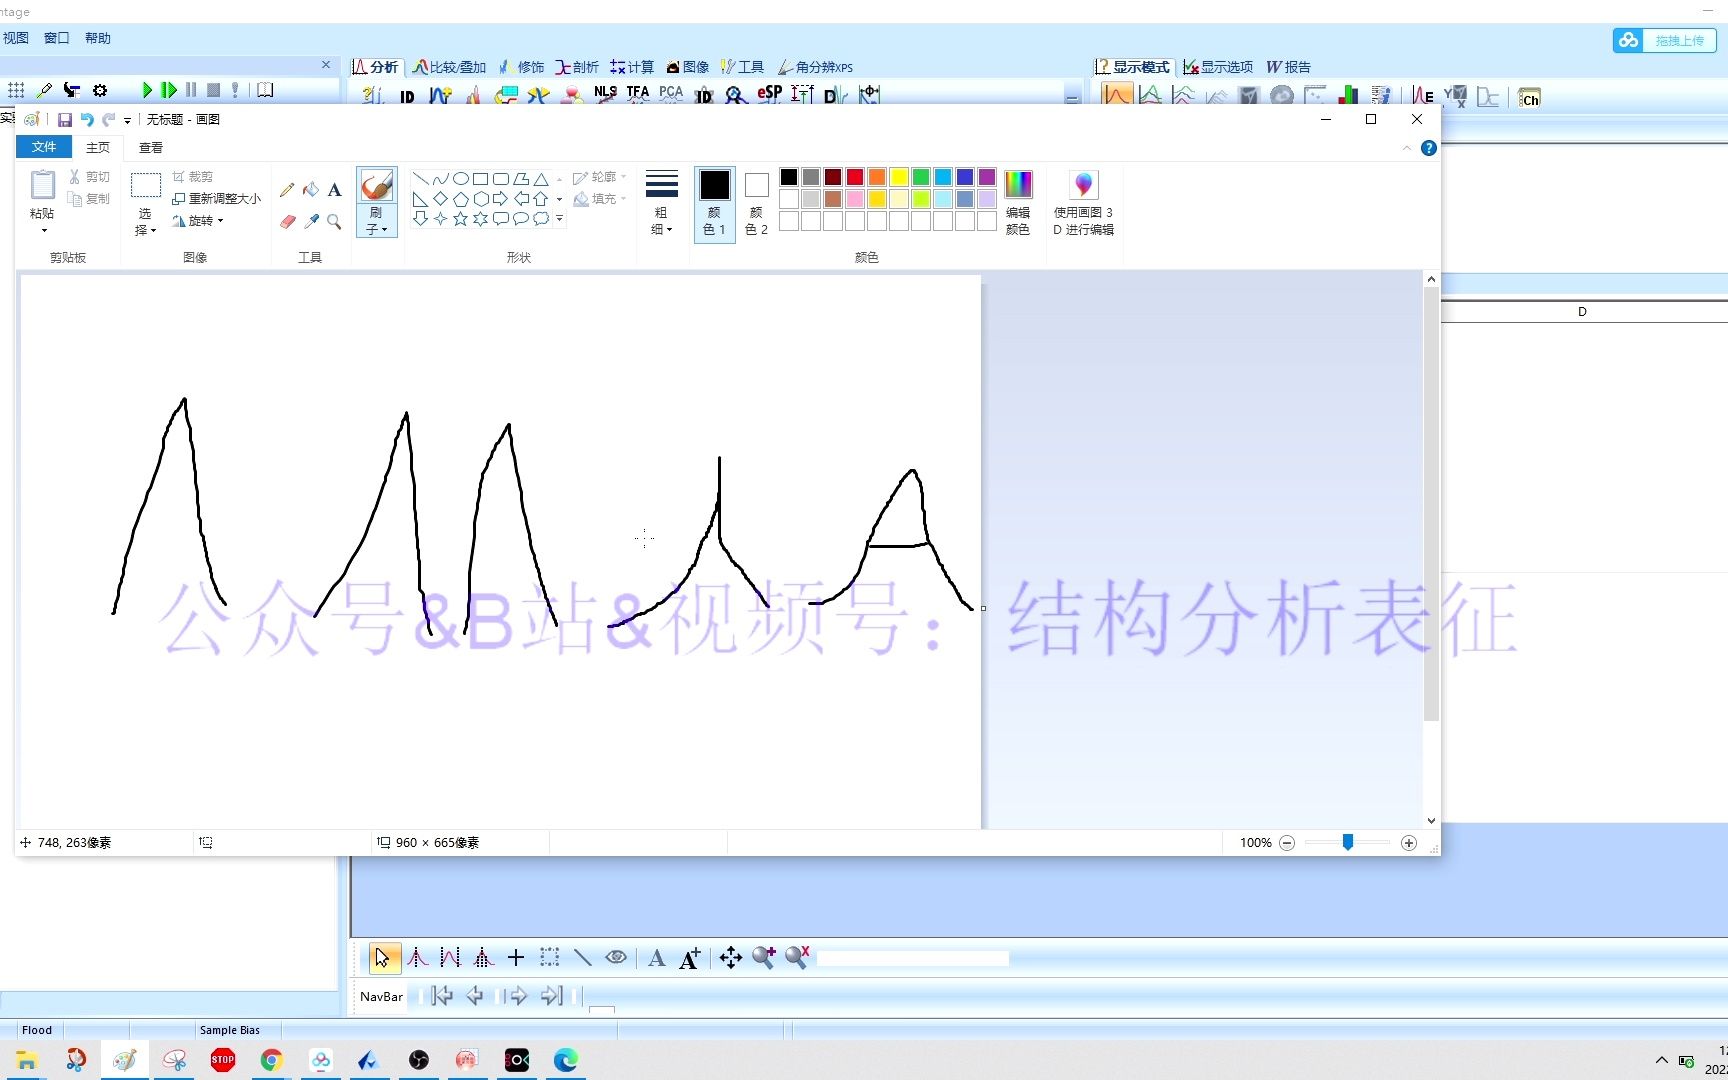Click the Redo arrow in Paint
Screen dimensions: 1728x1080
point(109,120)
